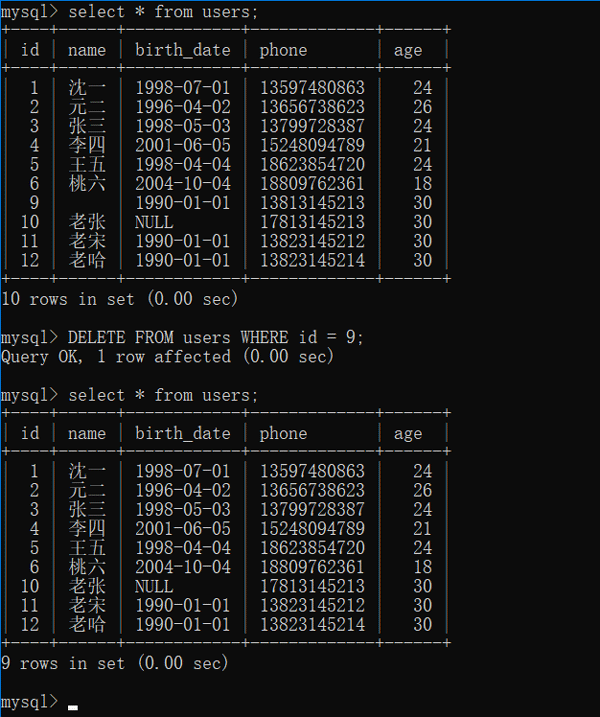Click date 2001-06-05 in the 10-row table
Image resolution: width=600 pixels, height=717 pixels.
point(183,145)
